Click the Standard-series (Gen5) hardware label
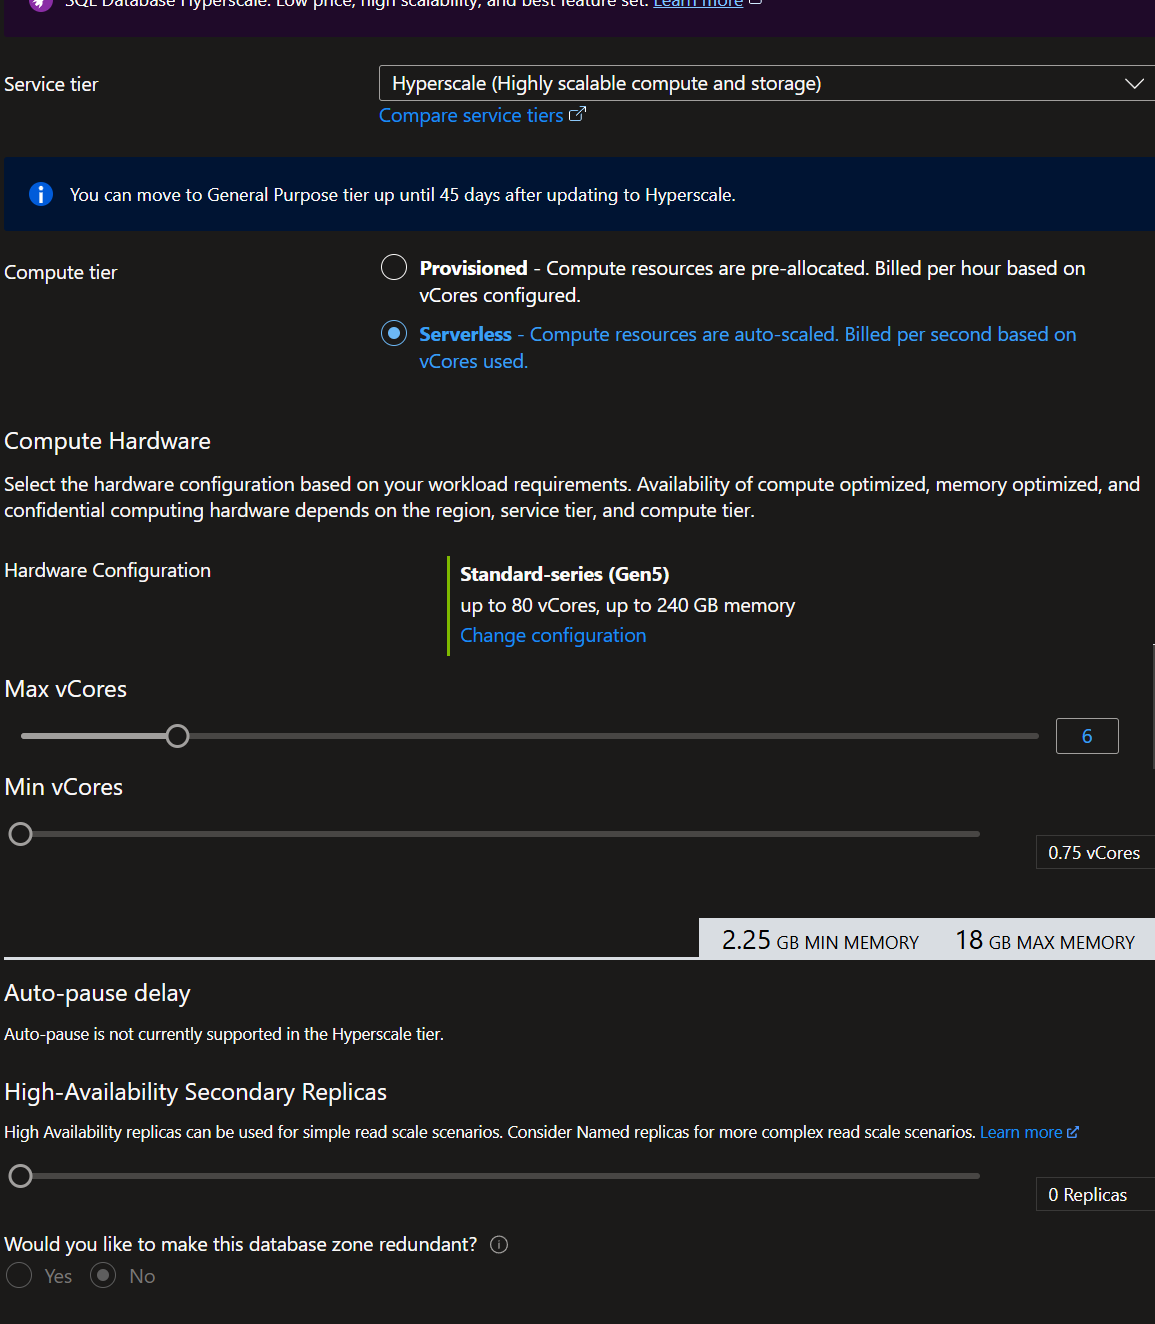Image resolution: width=1155 pixels, height=1324 pixels. 564,574
